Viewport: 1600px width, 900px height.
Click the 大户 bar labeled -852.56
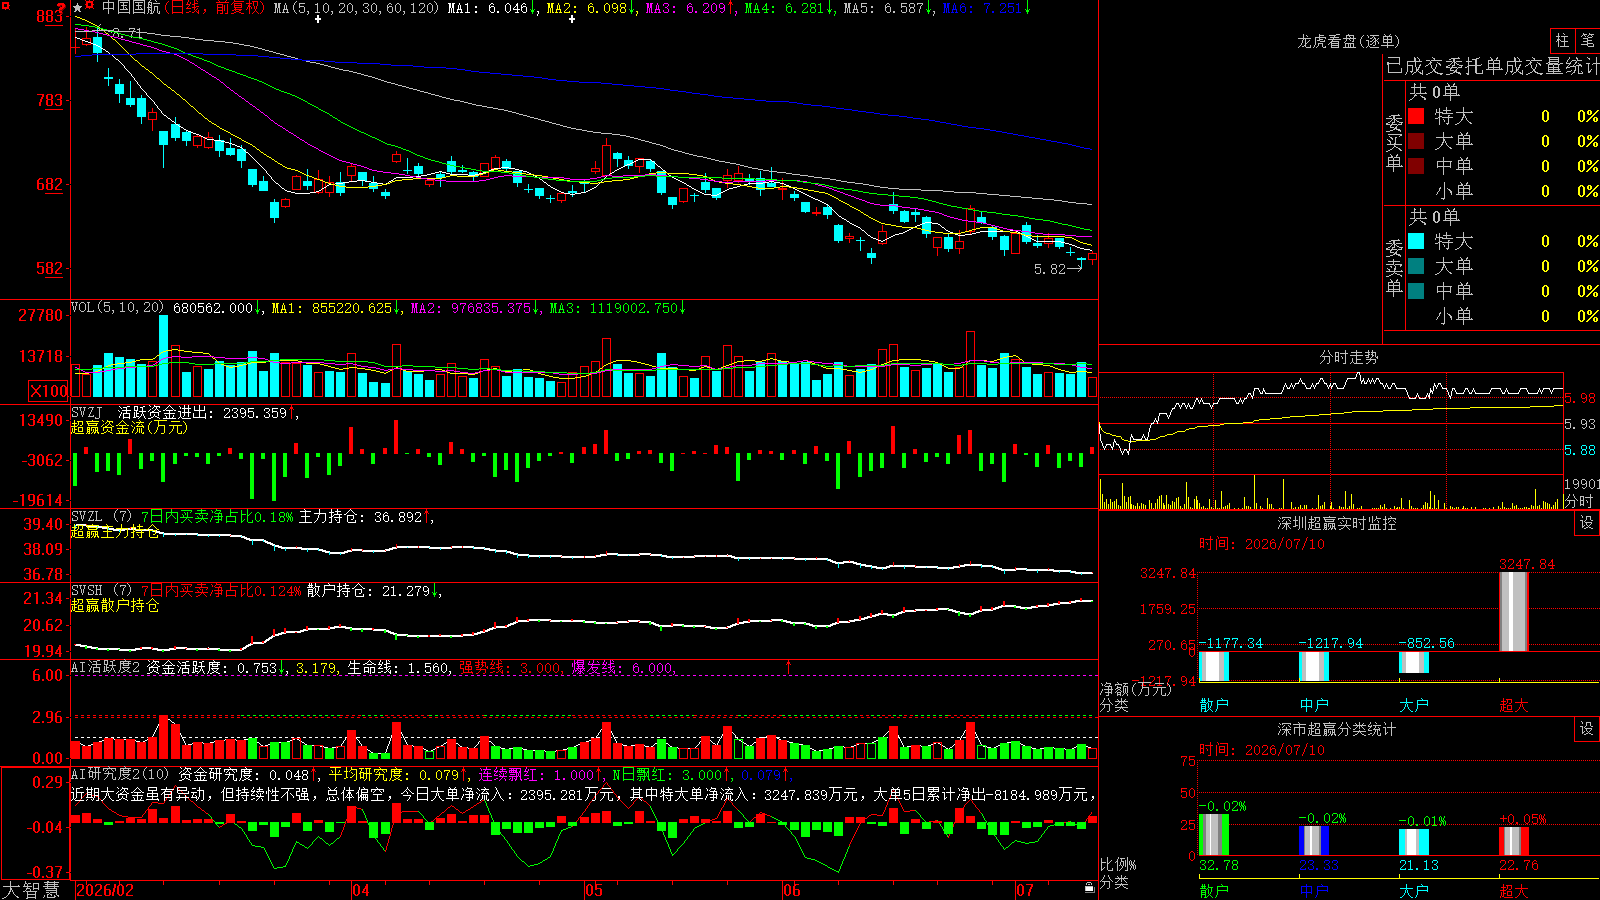click(x=1414, y=662)
